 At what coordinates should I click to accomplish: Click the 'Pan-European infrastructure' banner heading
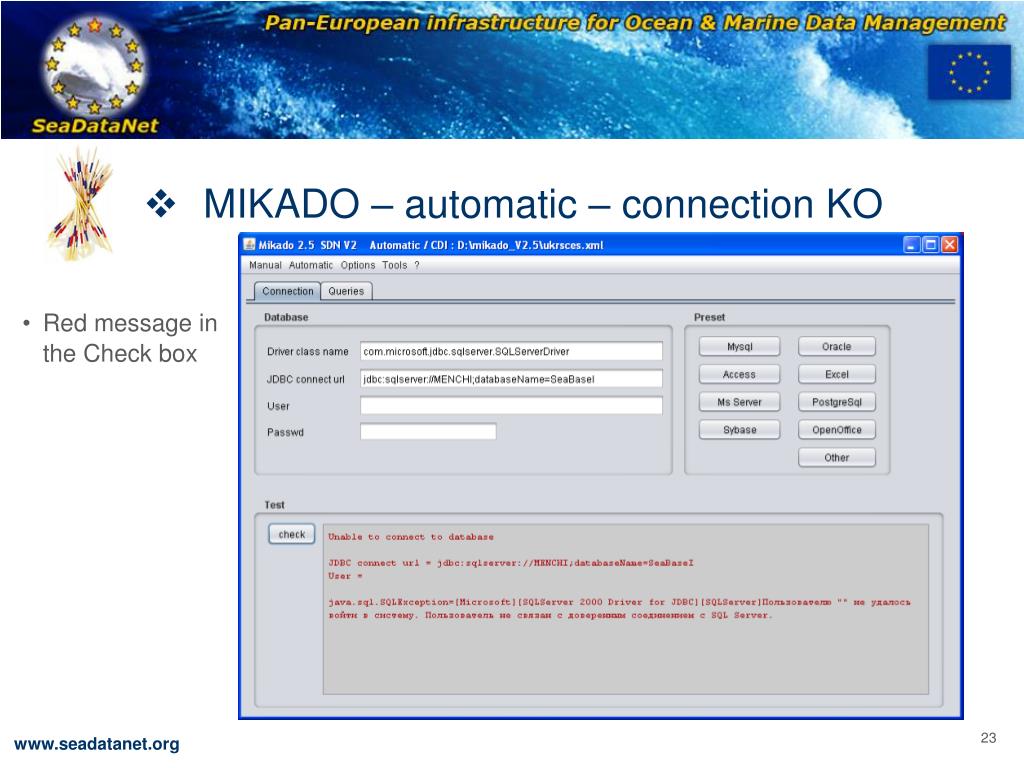click(x=635, y=24)
